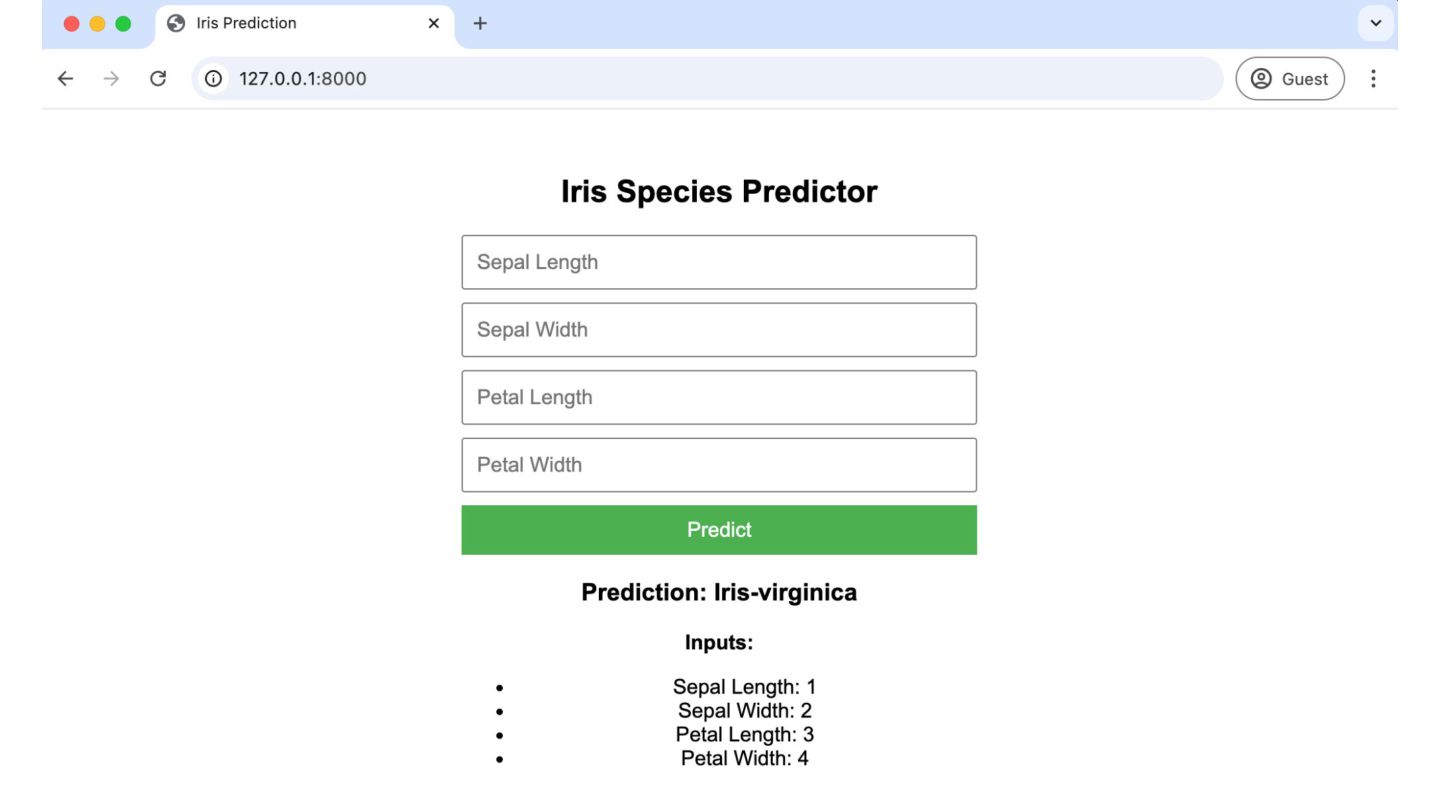
Task: Minimize the window with yellow button
Action: coord(97,24)
